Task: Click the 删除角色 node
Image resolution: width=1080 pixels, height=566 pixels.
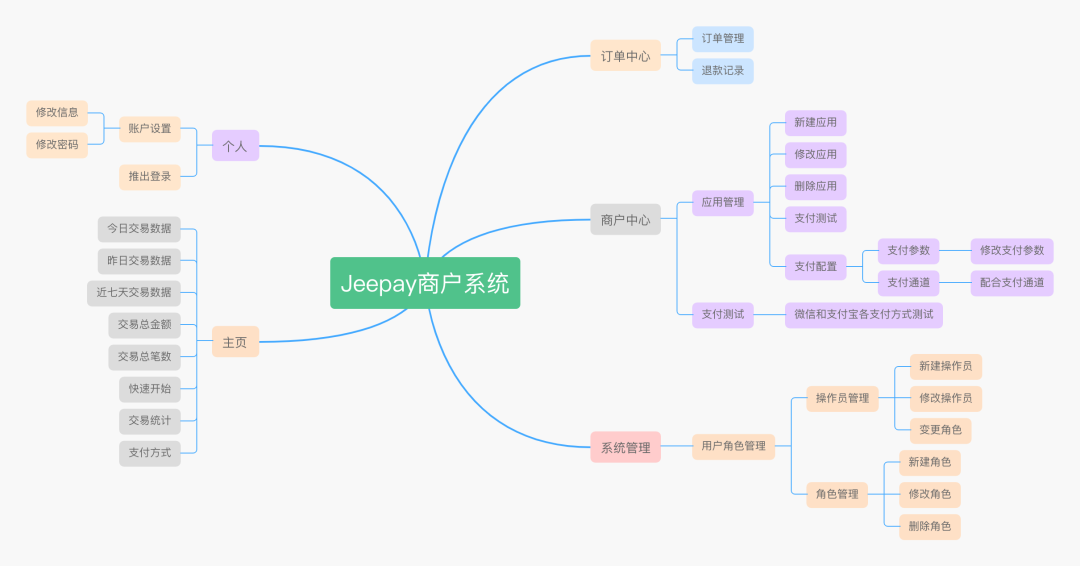Action: 930,527
